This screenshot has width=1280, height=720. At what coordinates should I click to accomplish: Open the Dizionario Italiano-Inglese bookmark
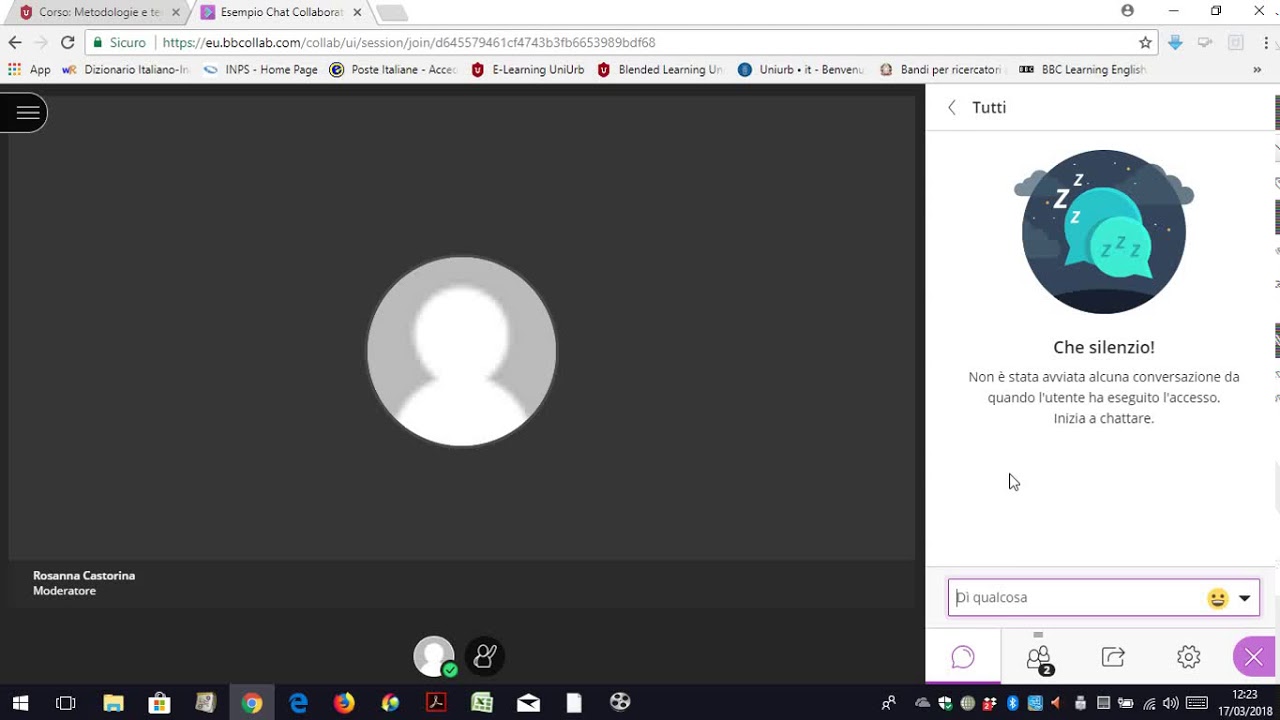click(x=126, y=70)
